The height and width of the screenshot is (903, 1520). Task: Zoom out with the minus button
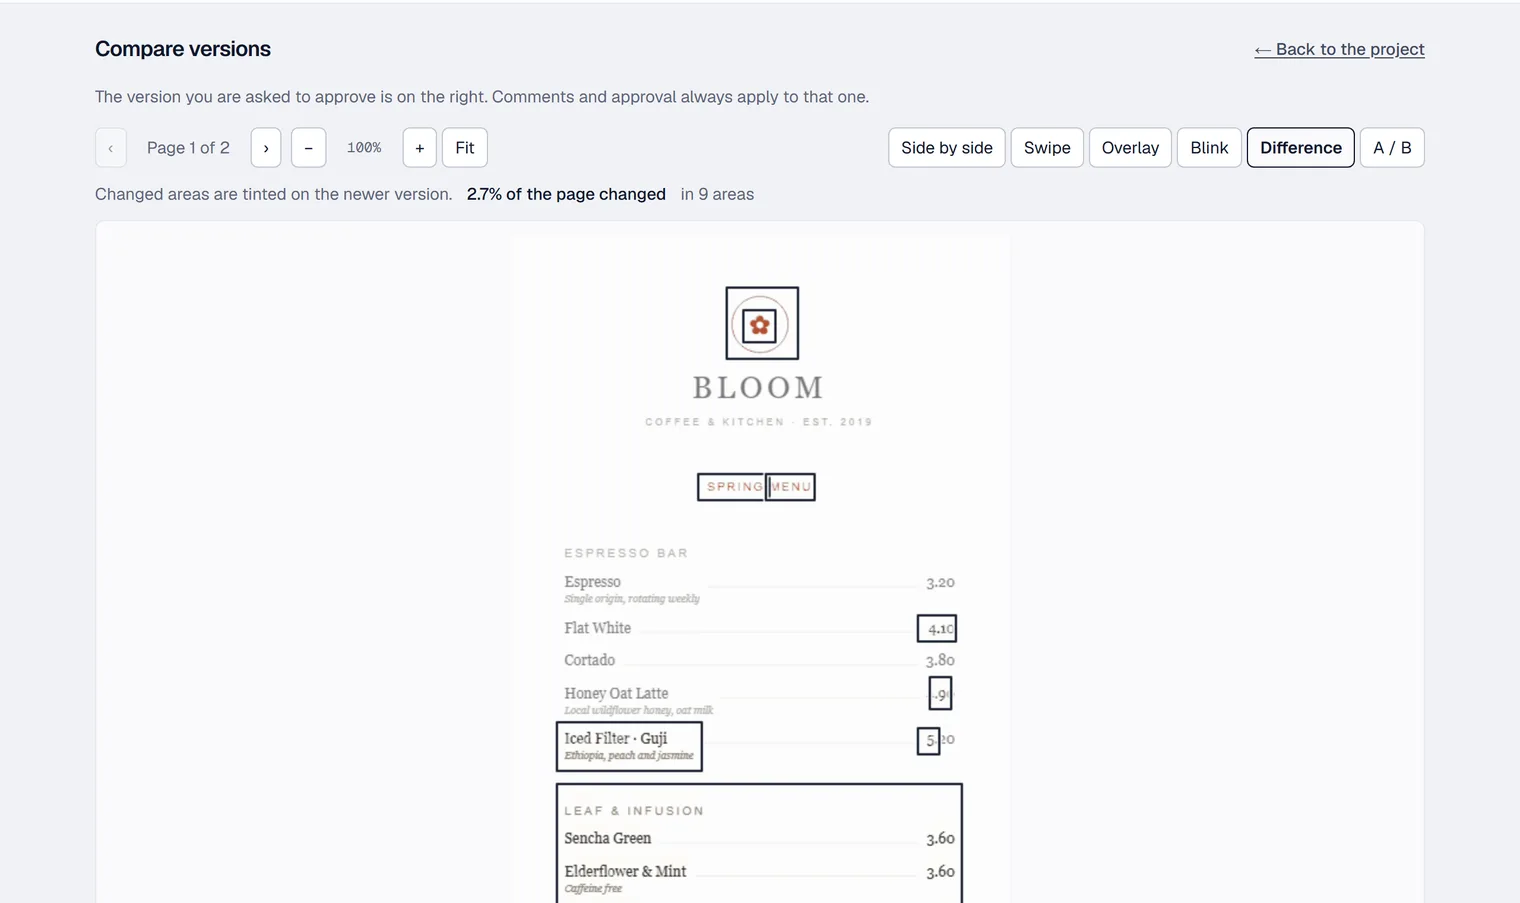click(x=308, y=148)
